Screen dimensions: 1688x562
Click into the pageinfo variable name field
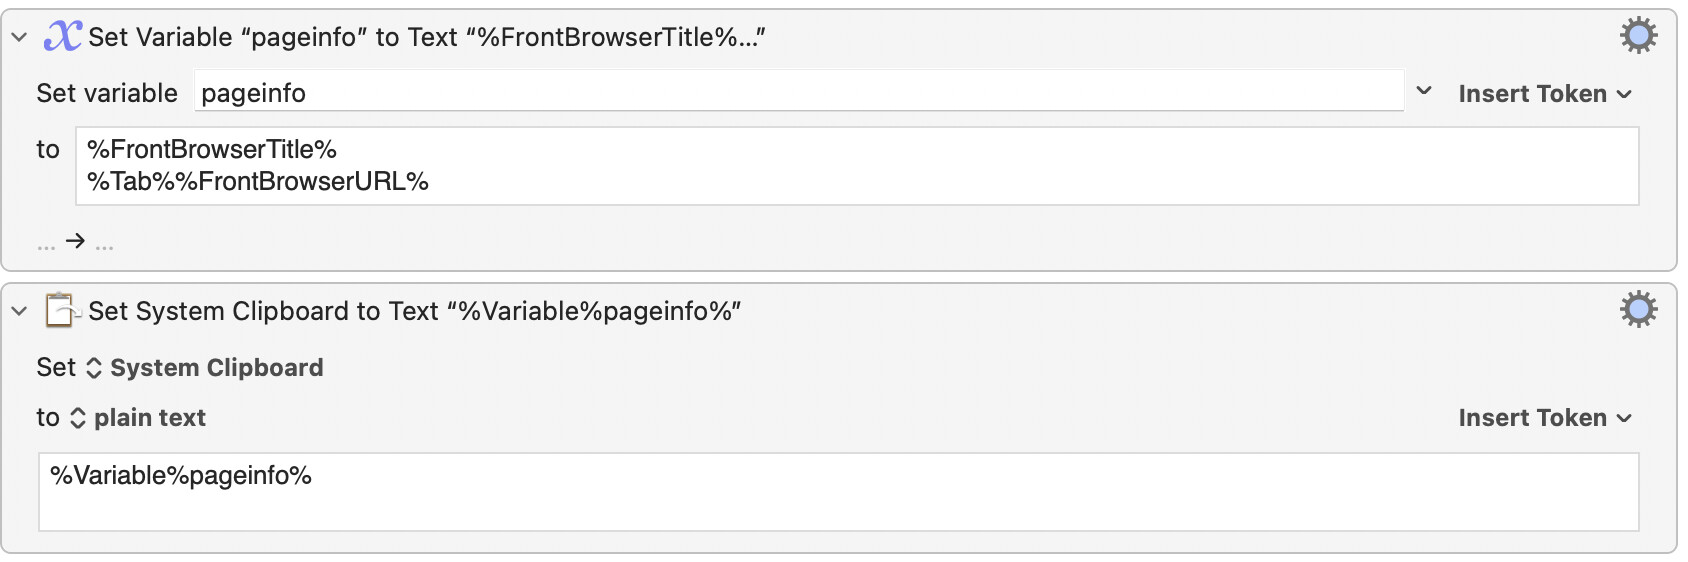799,92
